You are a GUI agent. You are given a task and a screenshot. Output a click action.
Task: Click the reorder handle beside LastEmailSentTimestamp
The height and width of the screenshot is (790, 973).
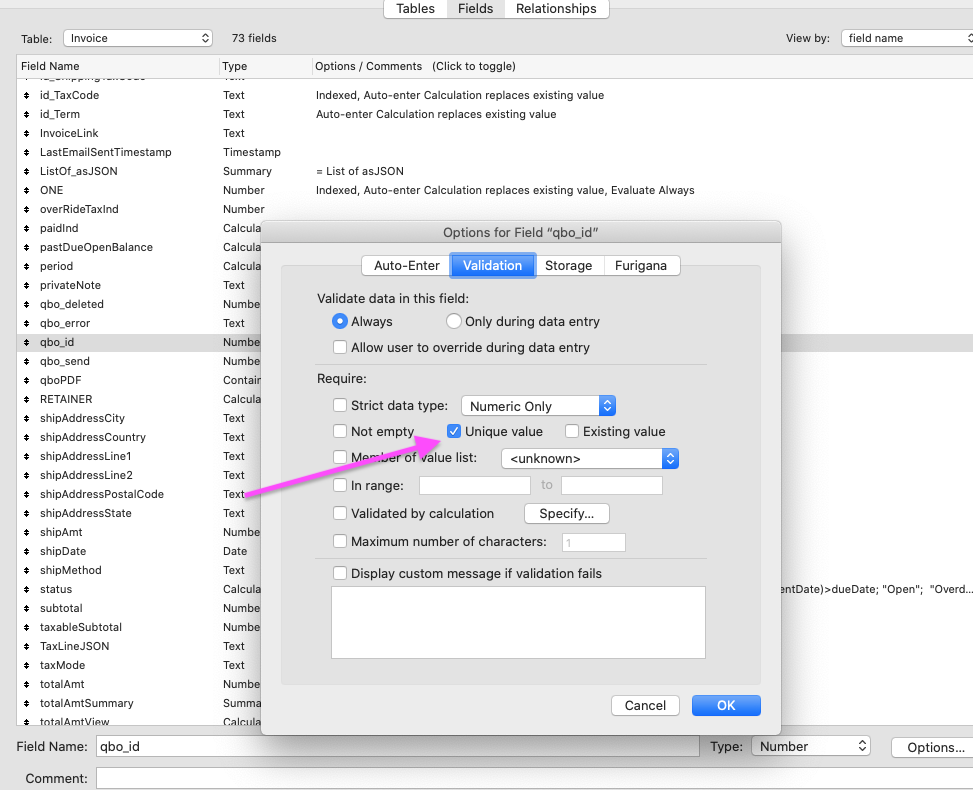pos(27,153)
